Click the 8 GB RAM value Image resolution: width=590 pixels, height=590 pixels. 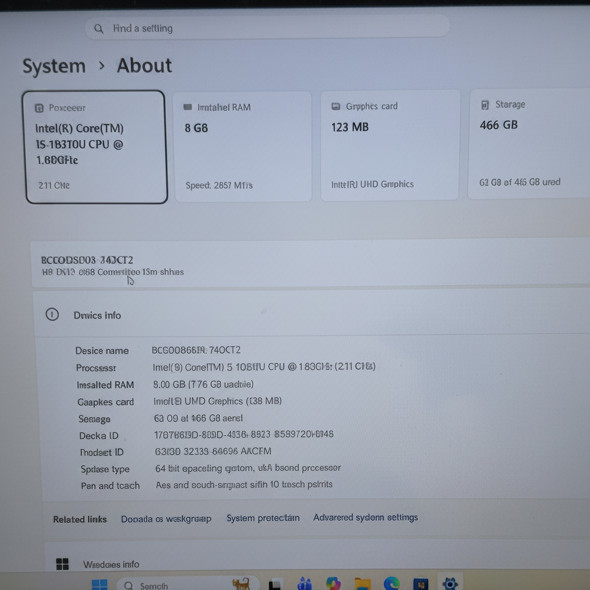click(196, 128)
